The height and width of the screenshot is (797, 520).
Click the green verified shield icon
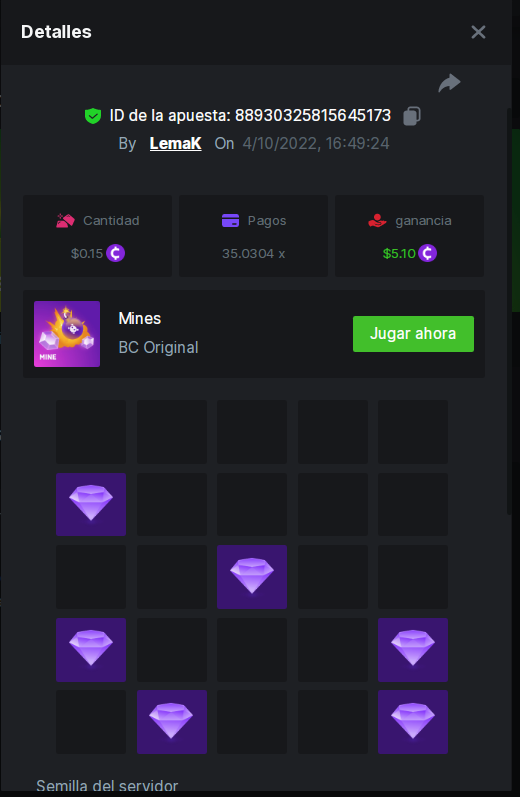93,116
